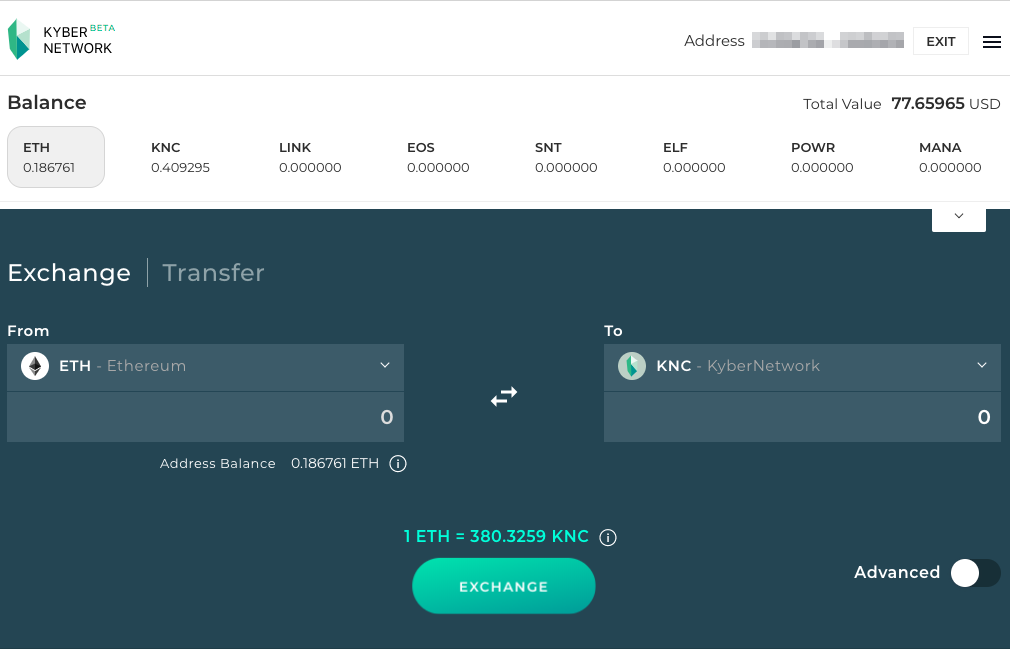The image size is (1010, 649).
Task: Click the Ethereum icon in From field
Action: (34, 366)
